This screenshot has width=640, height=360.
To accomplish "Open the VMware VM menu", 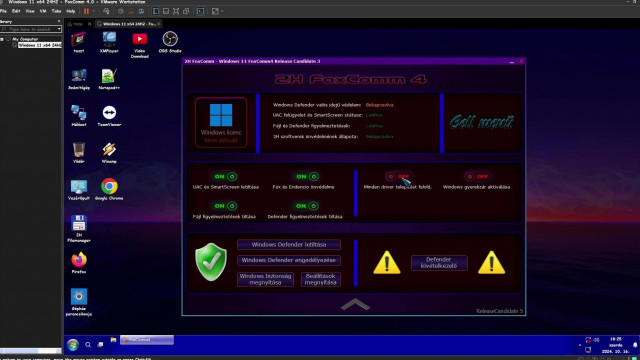I will [x=43, y=11].
